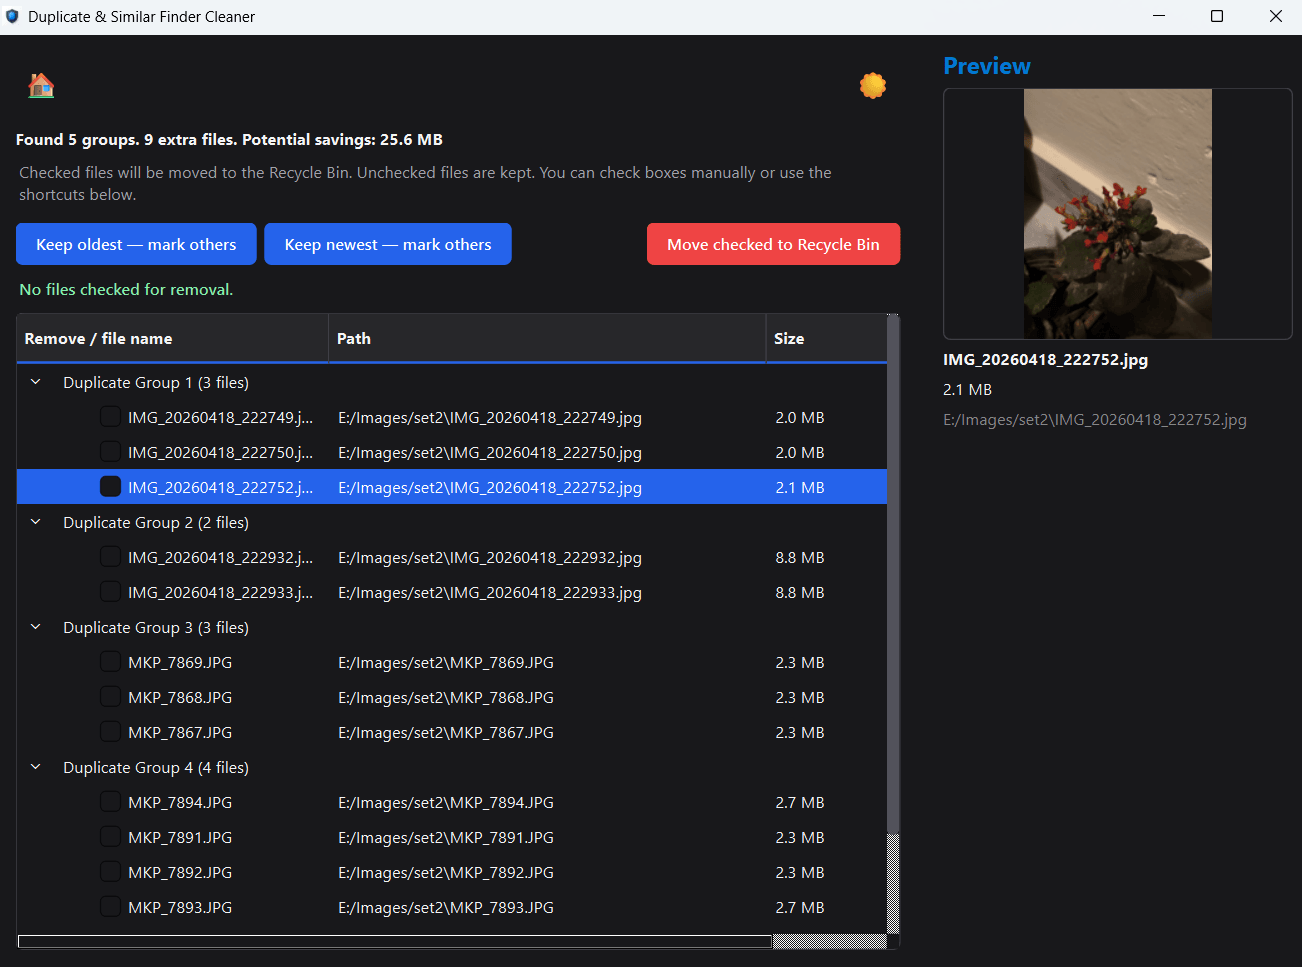Collapse Duplicate Group 3 chevron
The height and width of the screenshot is (967, 1302).
[36, 627]
